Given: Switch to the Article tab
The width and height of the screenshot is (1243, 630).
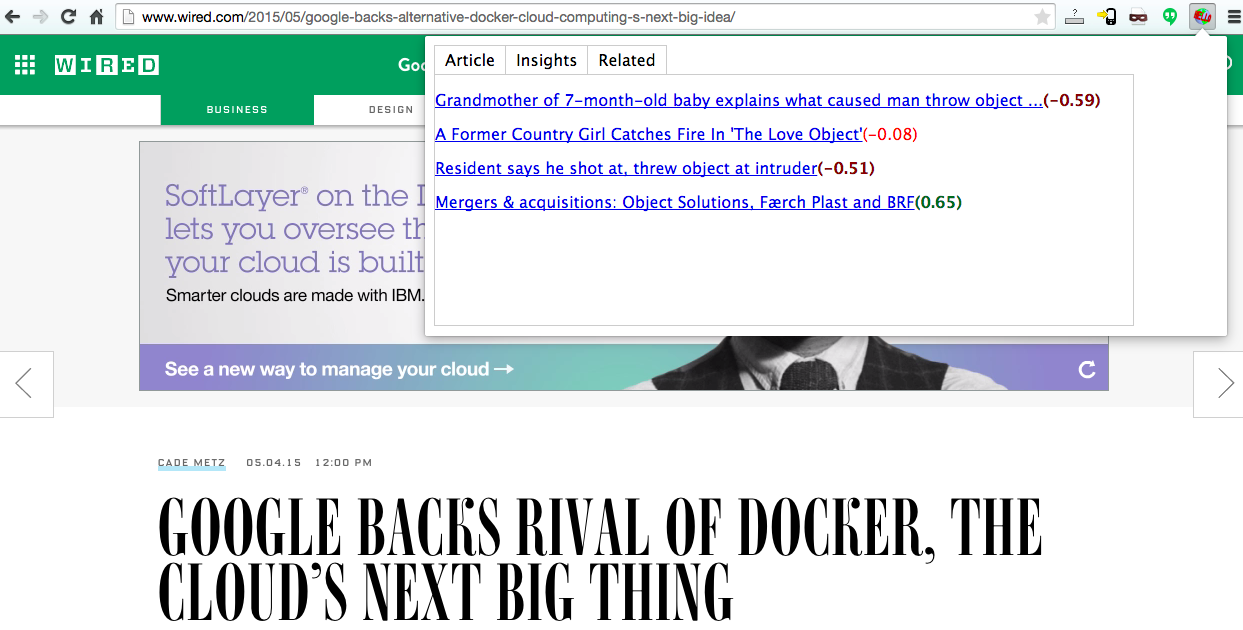Looking at the screenshot, I should tap(470, 60).
